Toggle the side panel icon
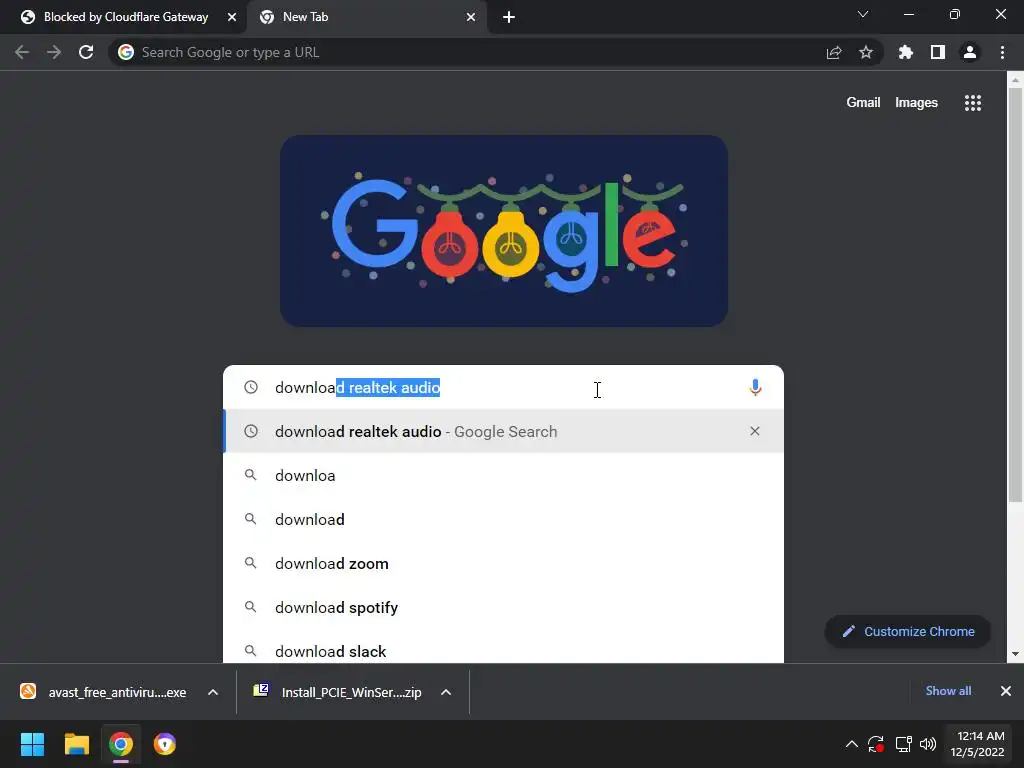This screenshot has height=768, width=1024. 938,52
